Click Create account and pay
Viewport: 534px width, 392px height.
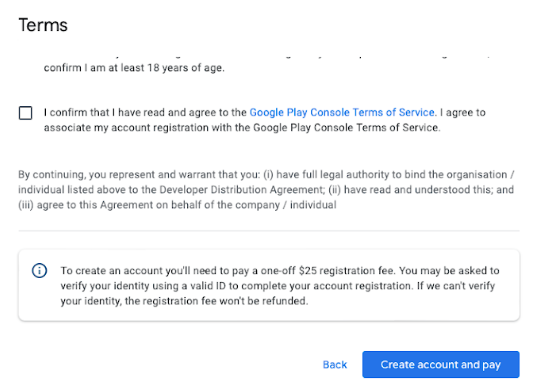(x=441, y=364)
